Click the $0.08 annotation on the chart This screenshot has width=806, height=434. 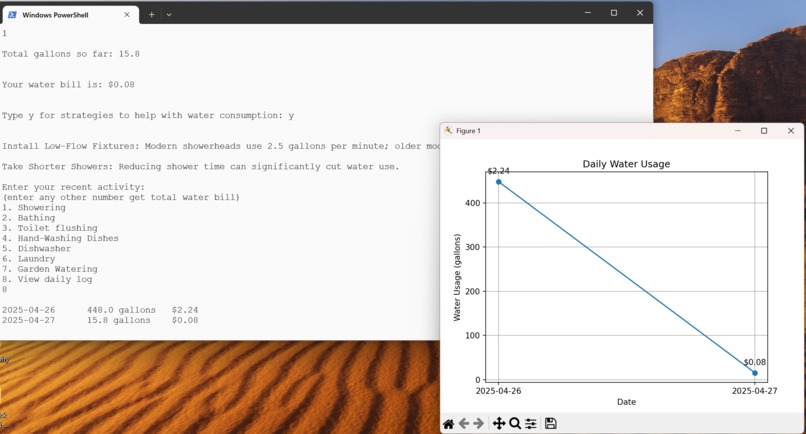tap(755, 362)
